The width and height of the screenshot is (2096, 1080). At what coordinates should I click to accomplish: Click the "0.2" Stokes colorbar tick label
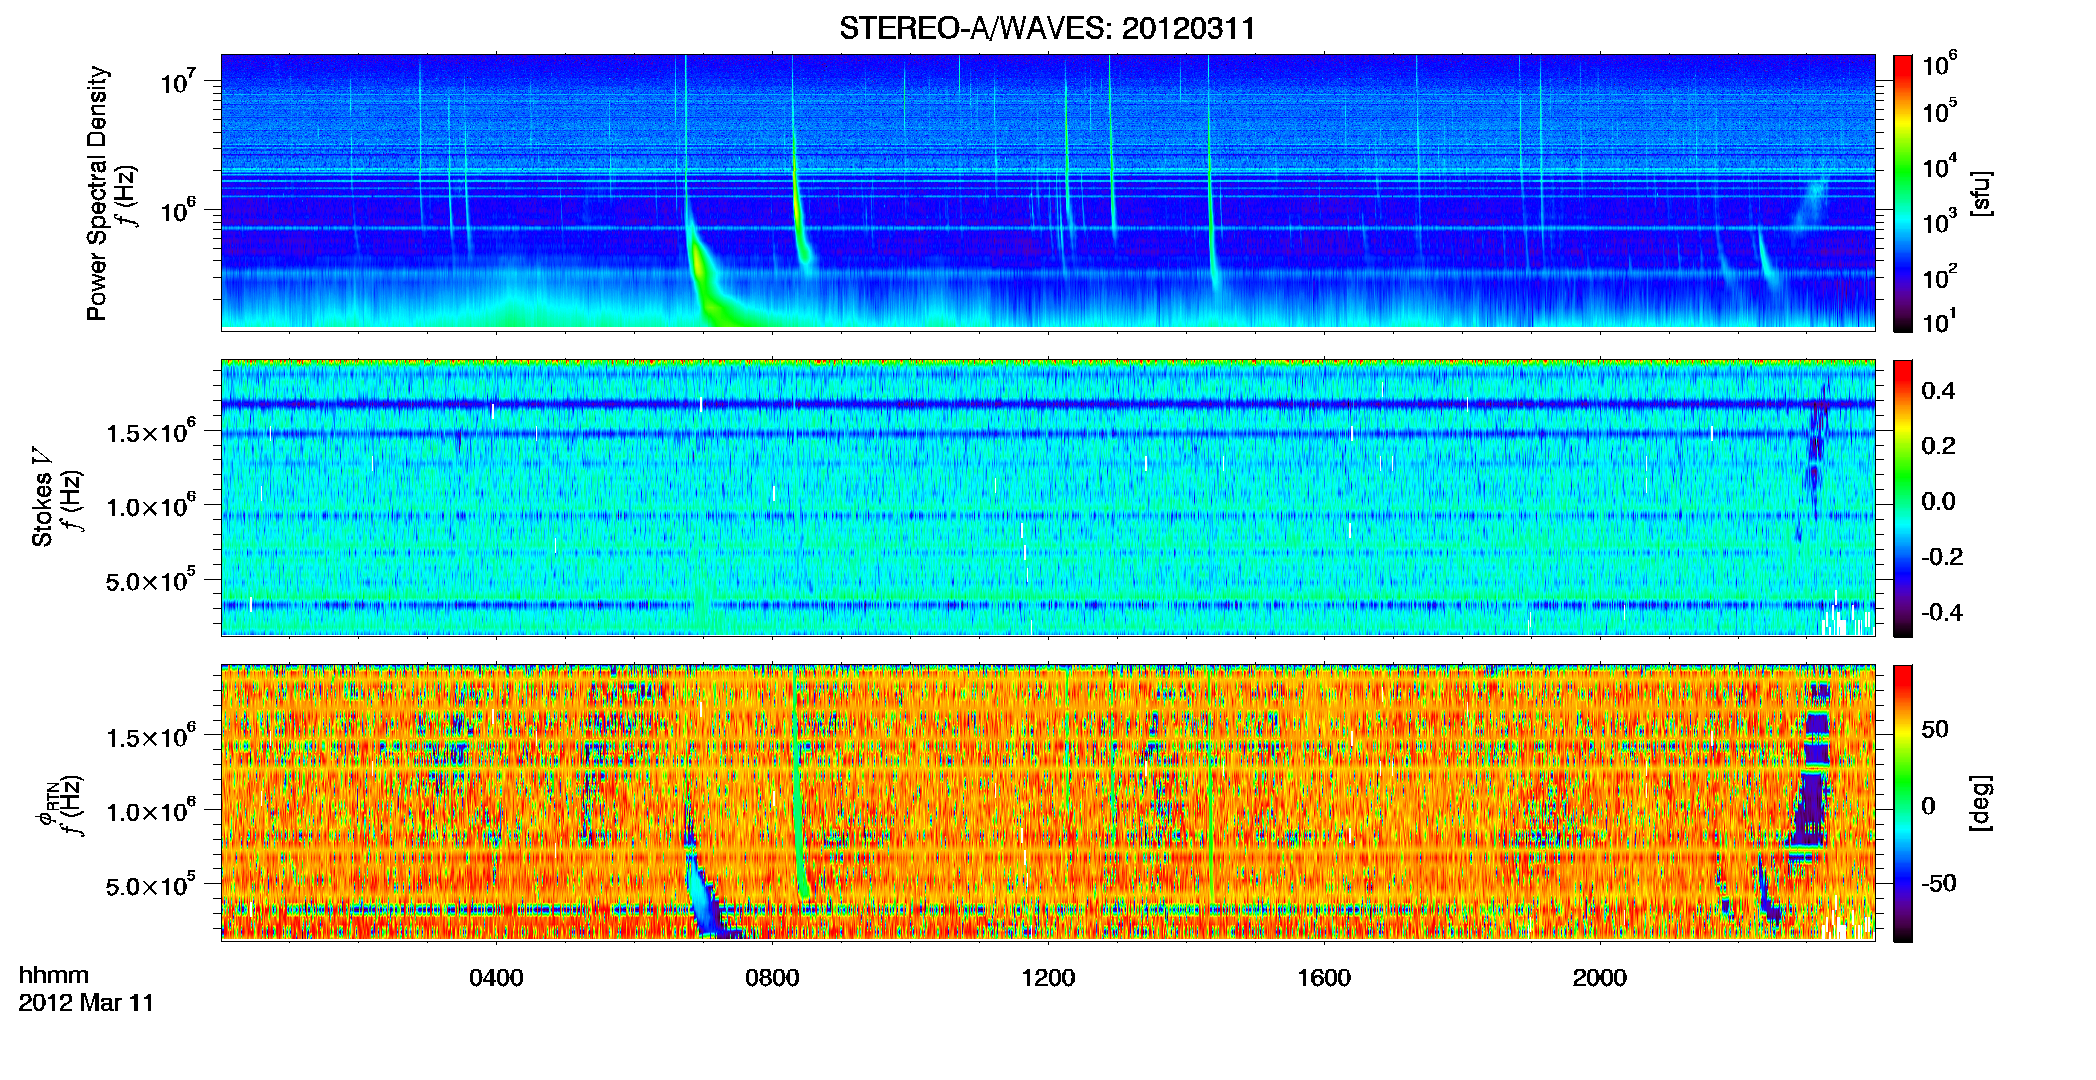[1938, 446]
